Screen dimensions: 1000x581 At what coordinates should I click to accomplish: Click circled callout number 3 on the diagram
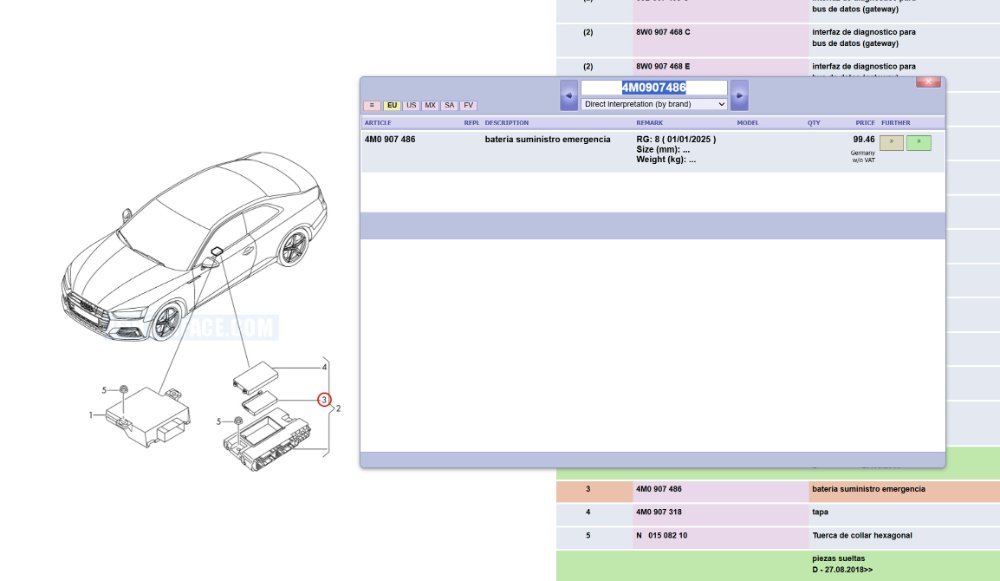coord(324,400)
